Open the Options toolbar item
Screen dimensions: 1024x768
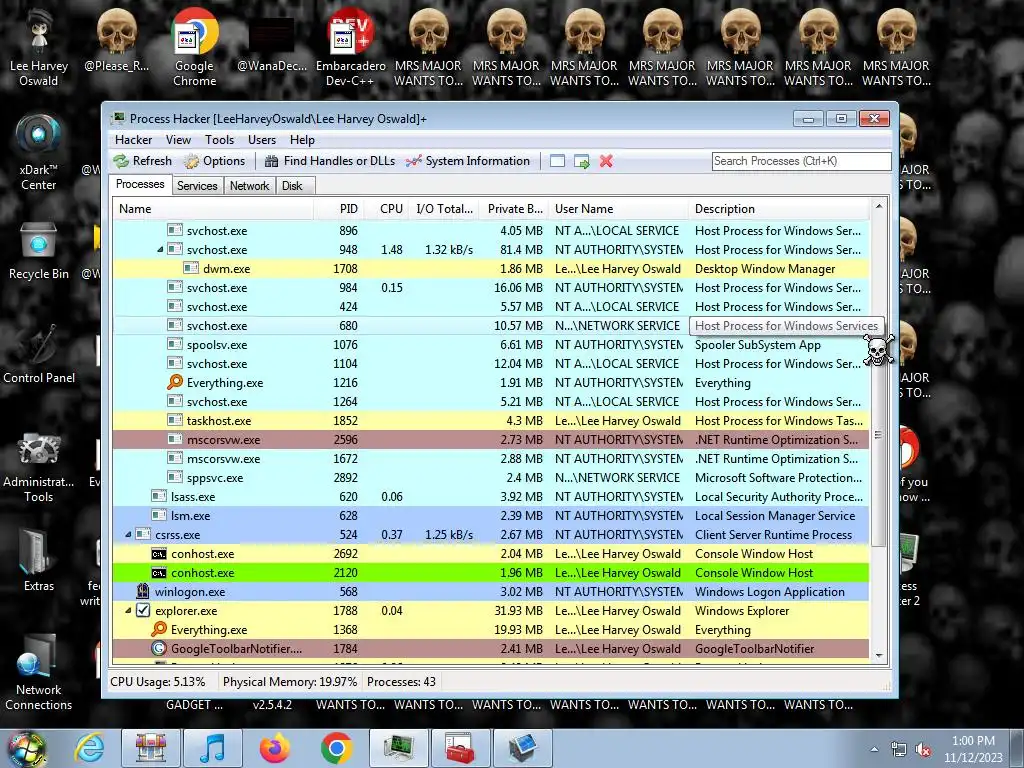coord(214,161)
